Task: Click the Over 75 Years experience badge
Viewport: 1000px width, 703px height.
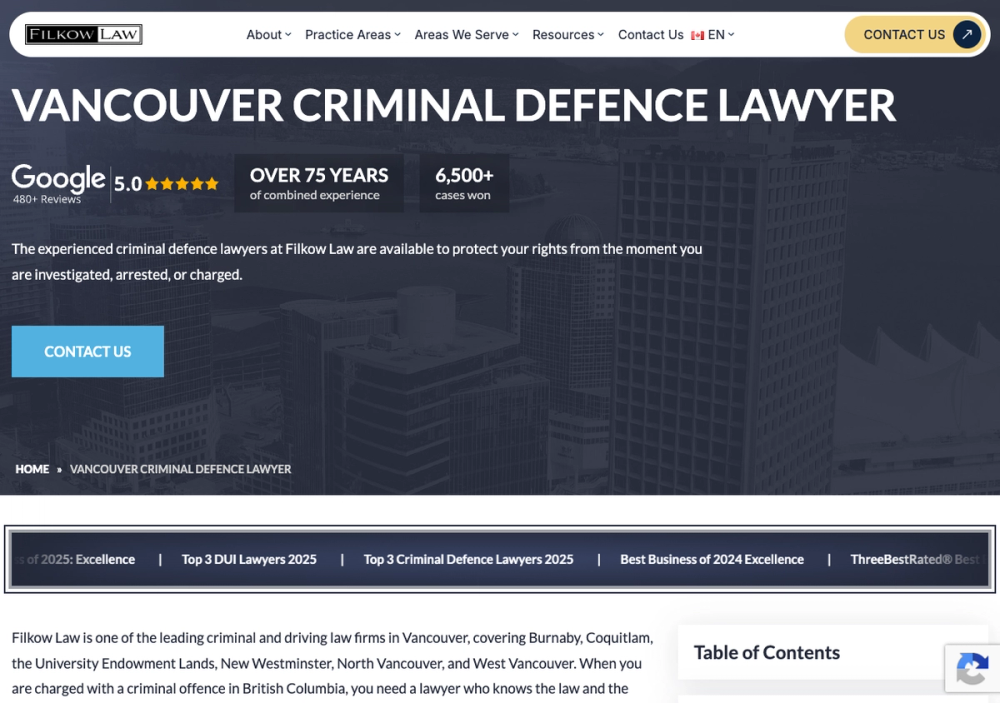Action: pos(319,183)
